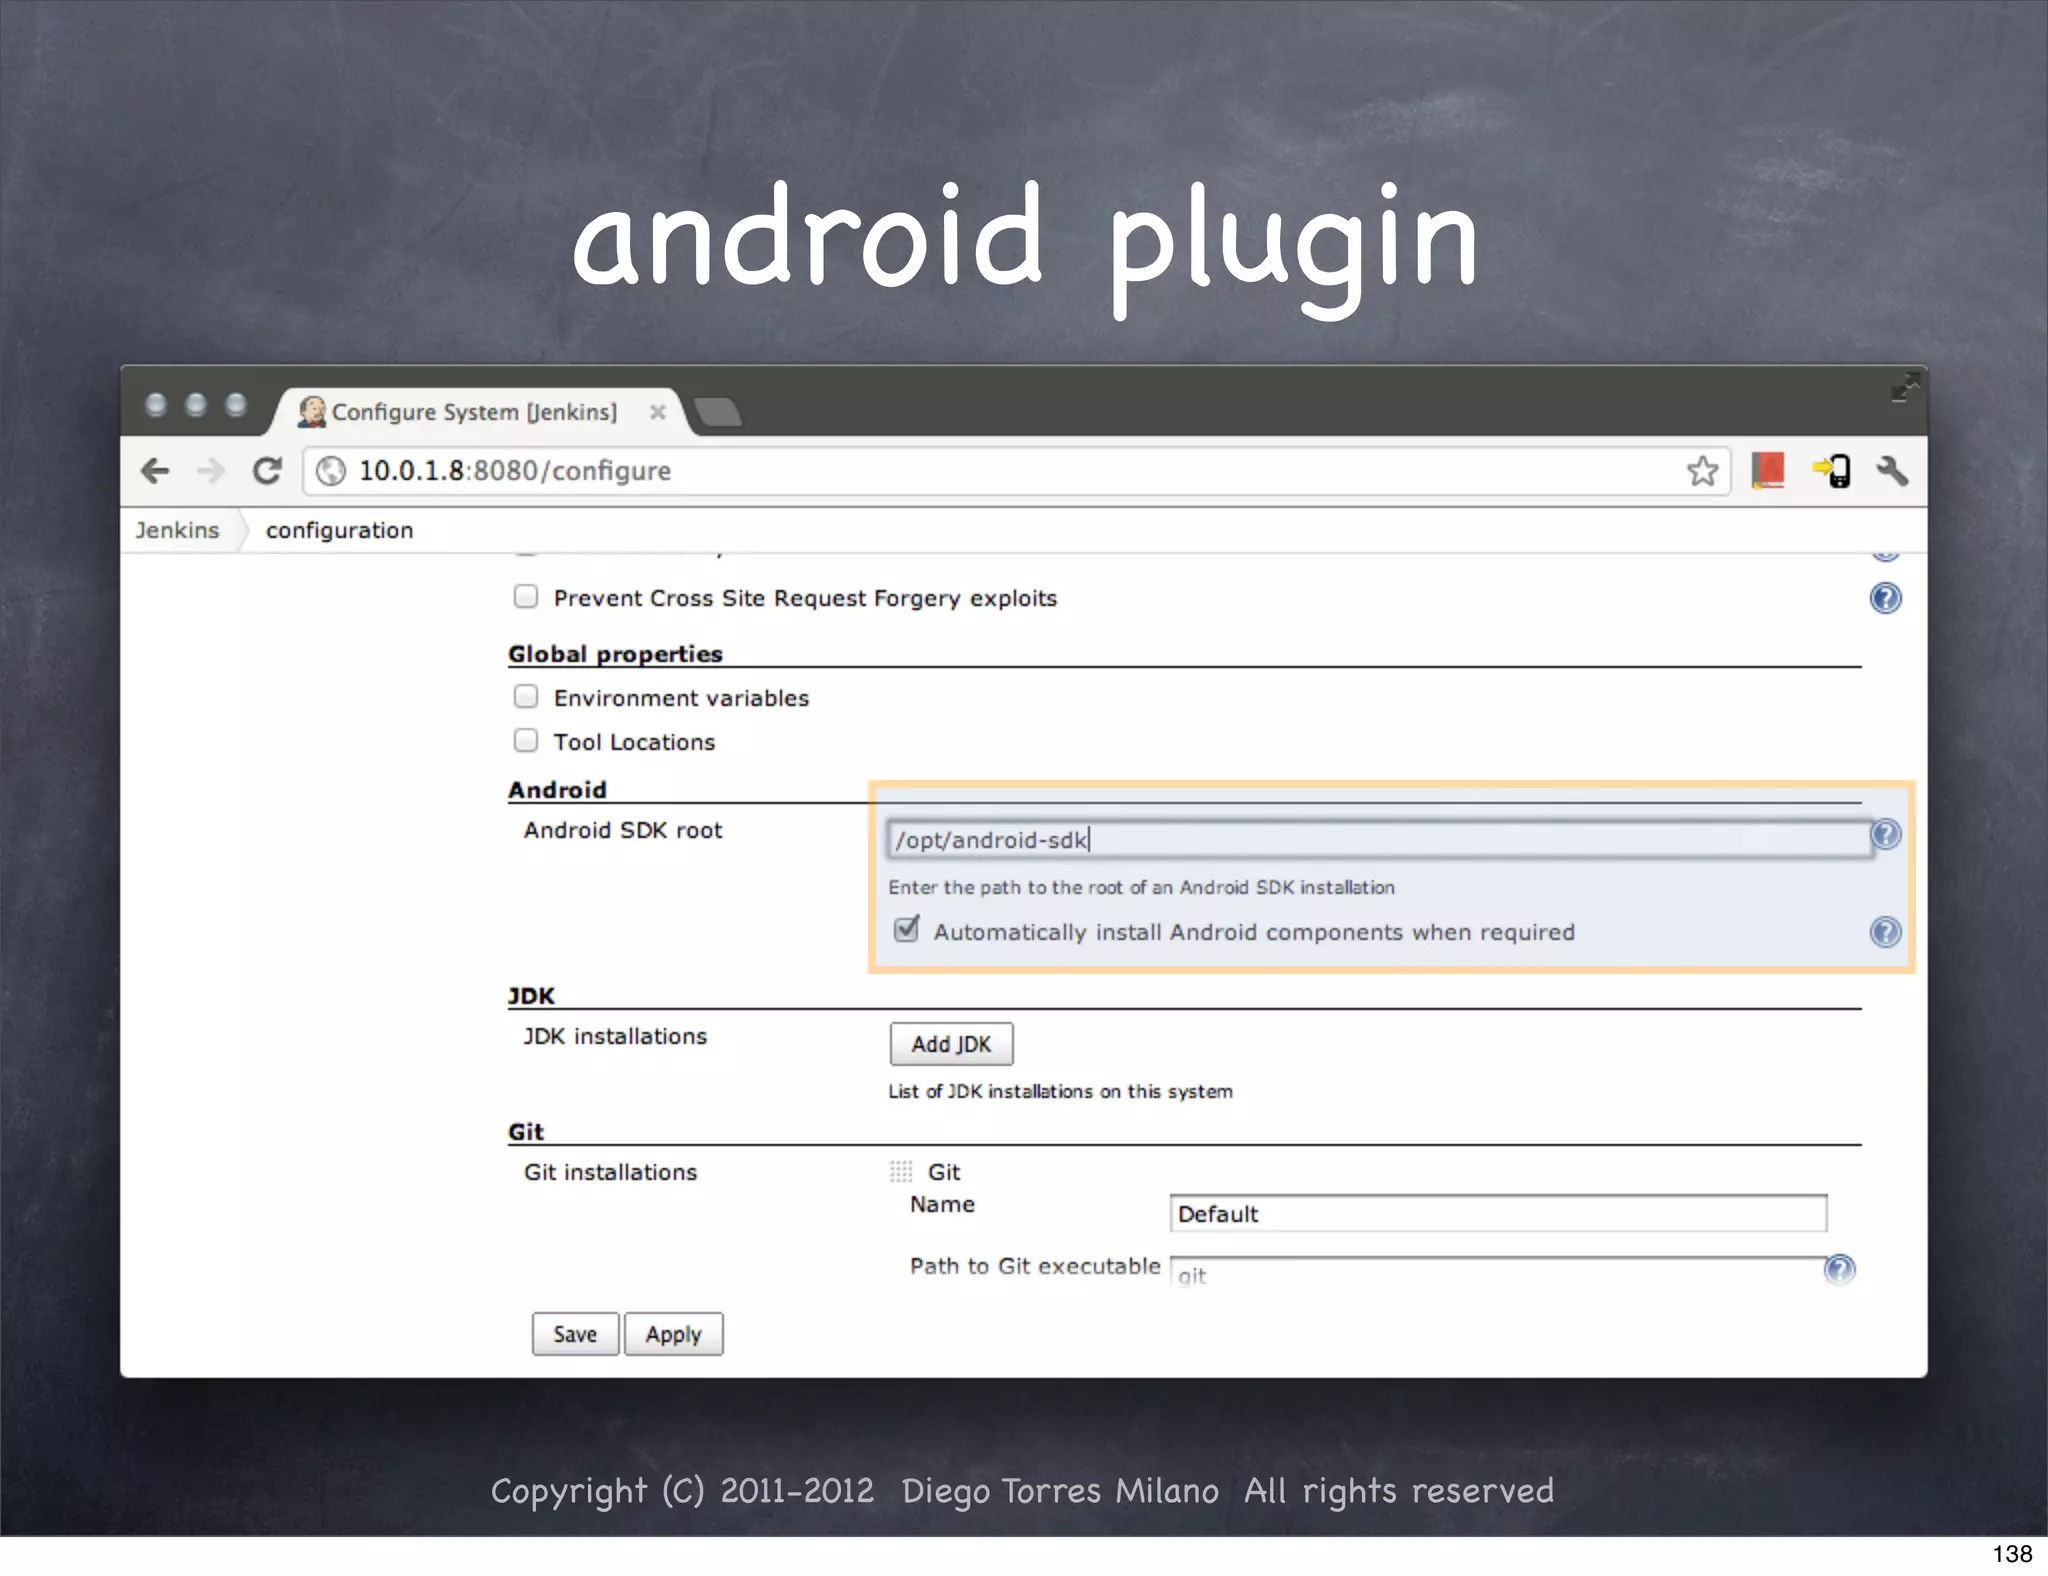The height and width of the screenshot is (1576, 2048).
Task: Click the Android SDK root text field
Action: [1378, 840]
